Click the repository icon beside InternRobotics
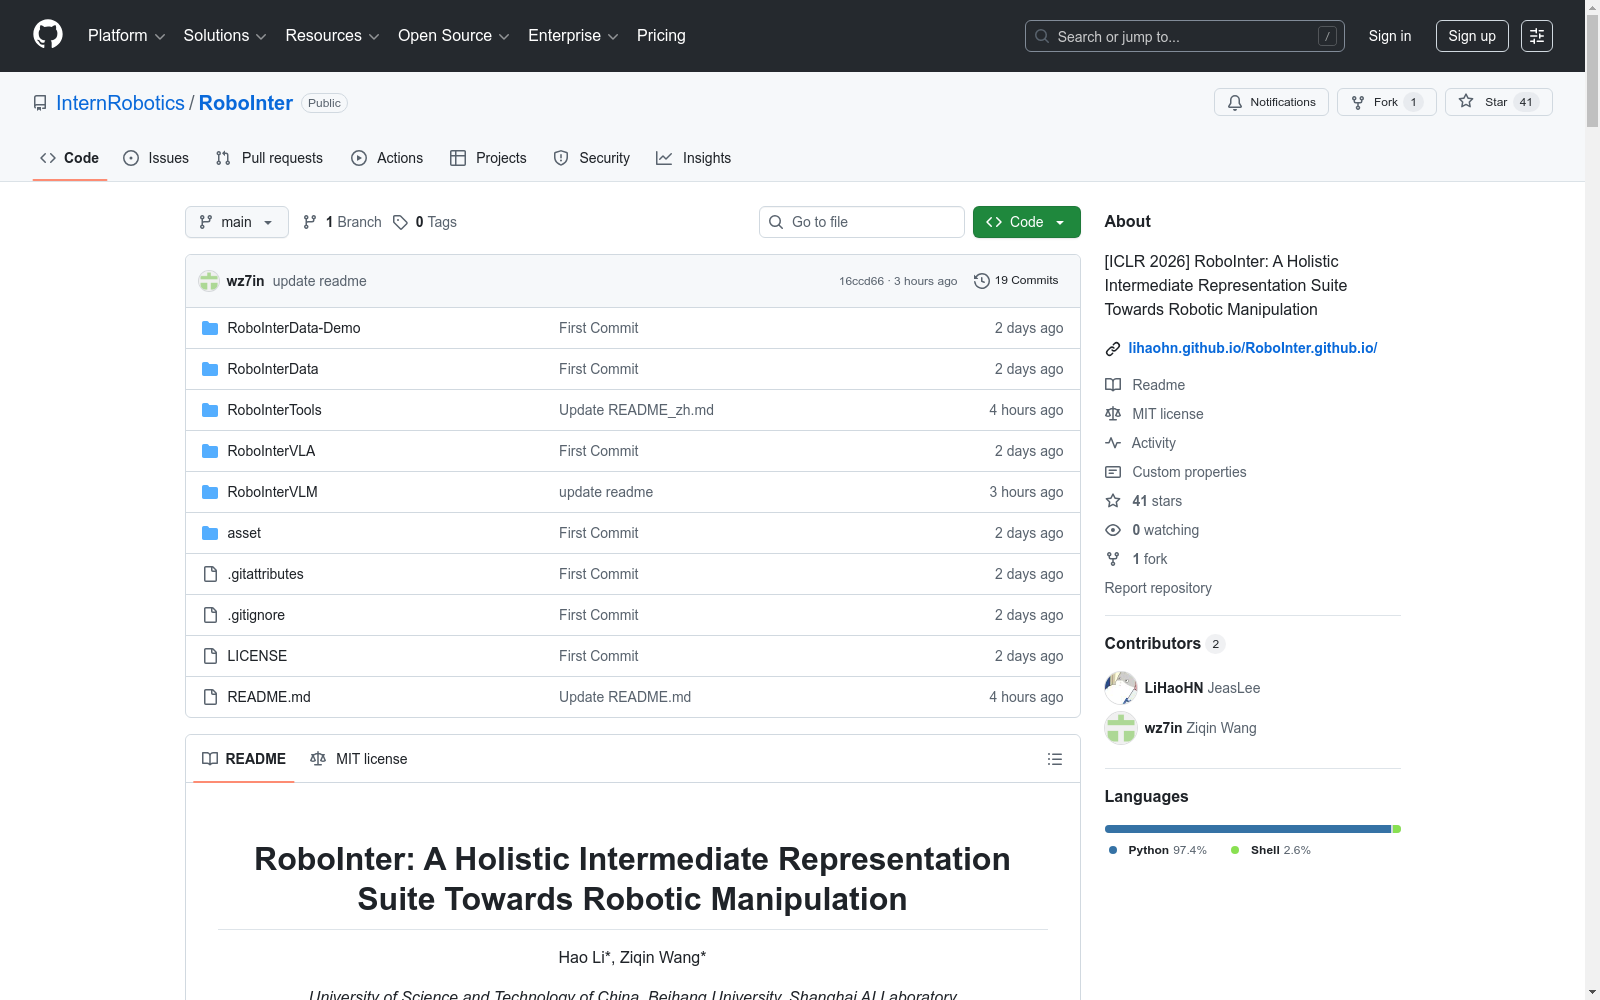 coord(40,103)
